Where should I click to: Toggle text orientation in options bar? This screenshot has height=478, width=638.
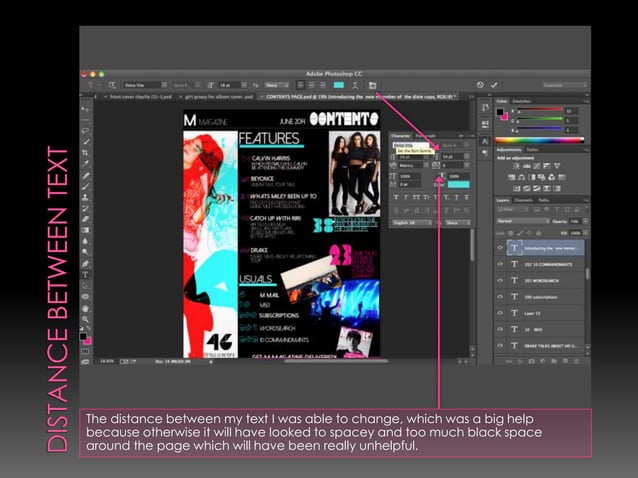pos(111,85)
